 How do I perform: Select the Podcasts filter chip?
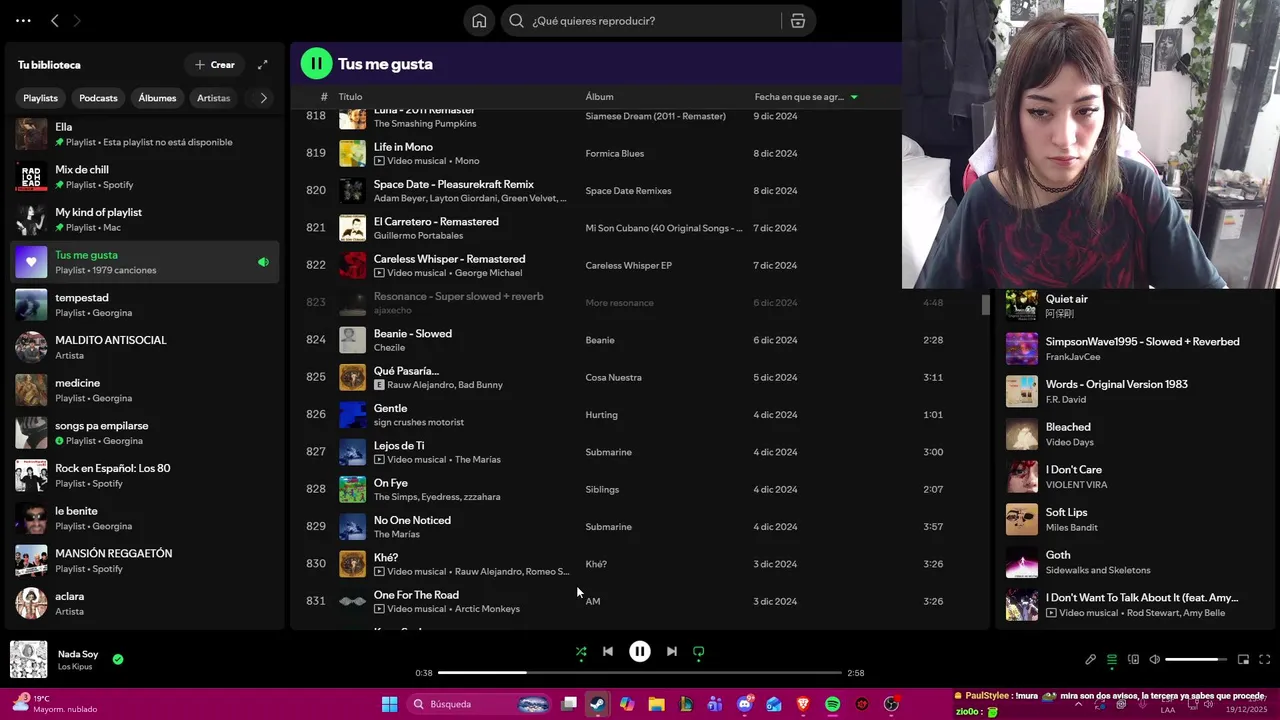98,98
